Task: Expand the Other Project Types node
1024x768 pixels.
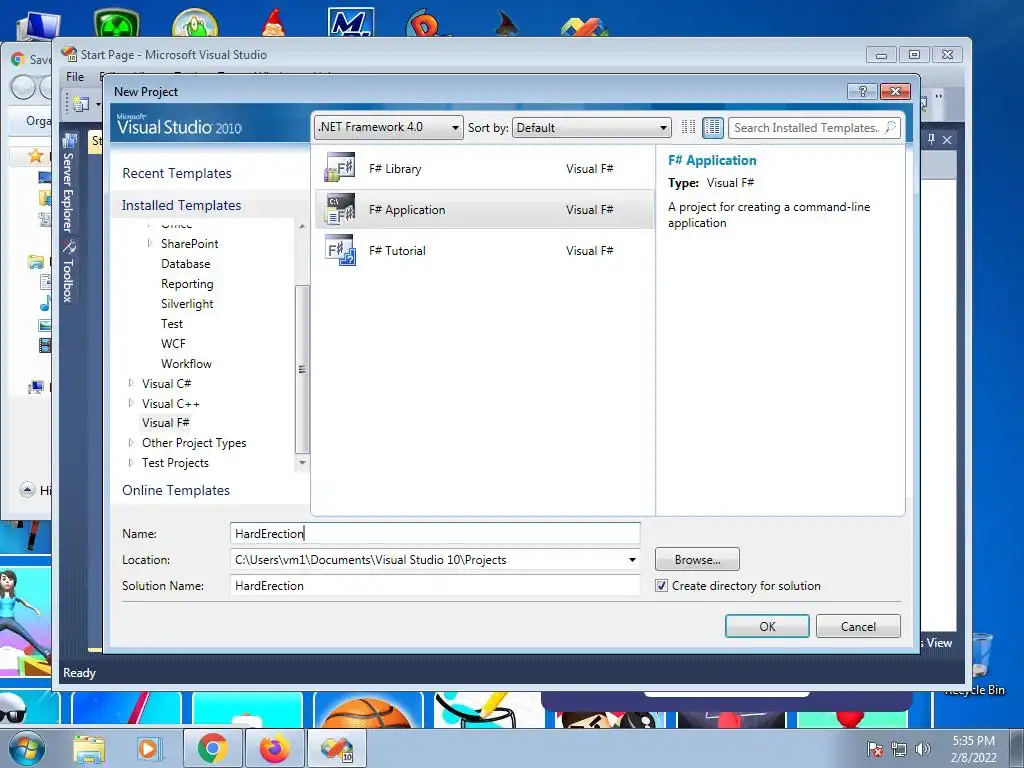Action: (x=131, y=443)
